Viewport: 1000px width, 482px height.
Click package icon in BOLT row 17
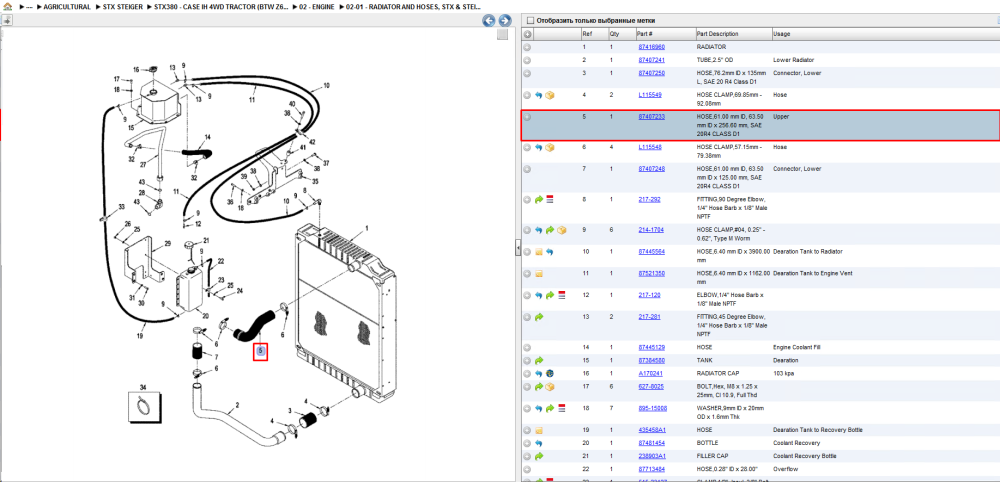[550, 386]
